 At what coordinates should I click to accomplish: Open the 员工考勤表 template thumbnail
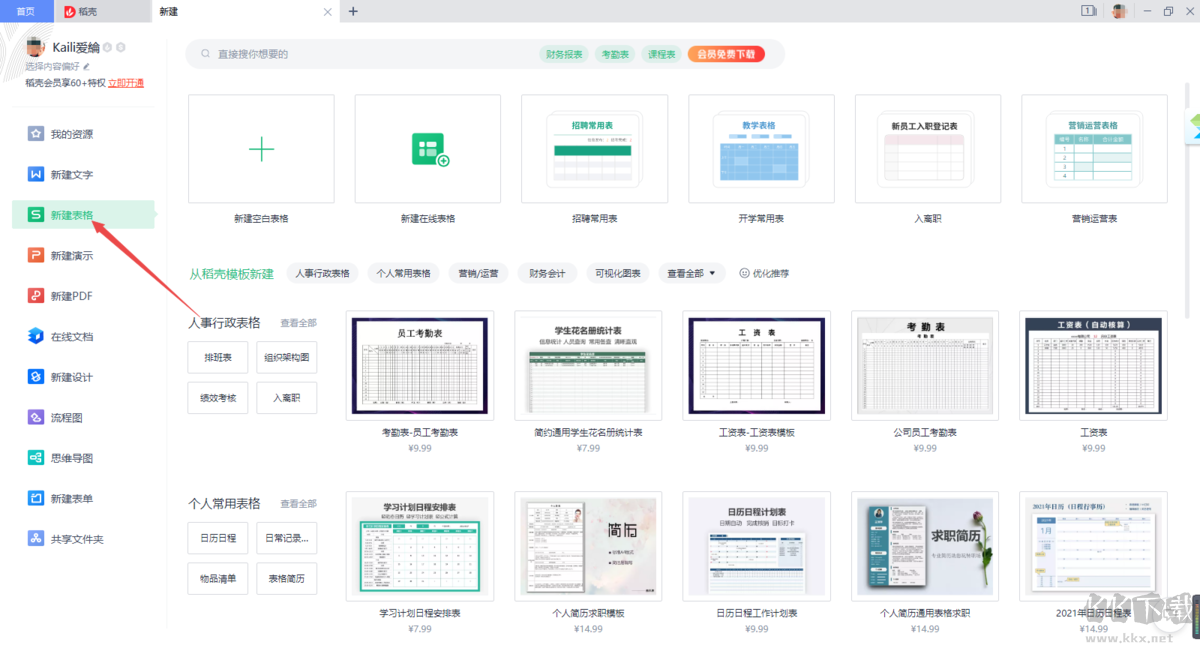click(x=419, y=366)
